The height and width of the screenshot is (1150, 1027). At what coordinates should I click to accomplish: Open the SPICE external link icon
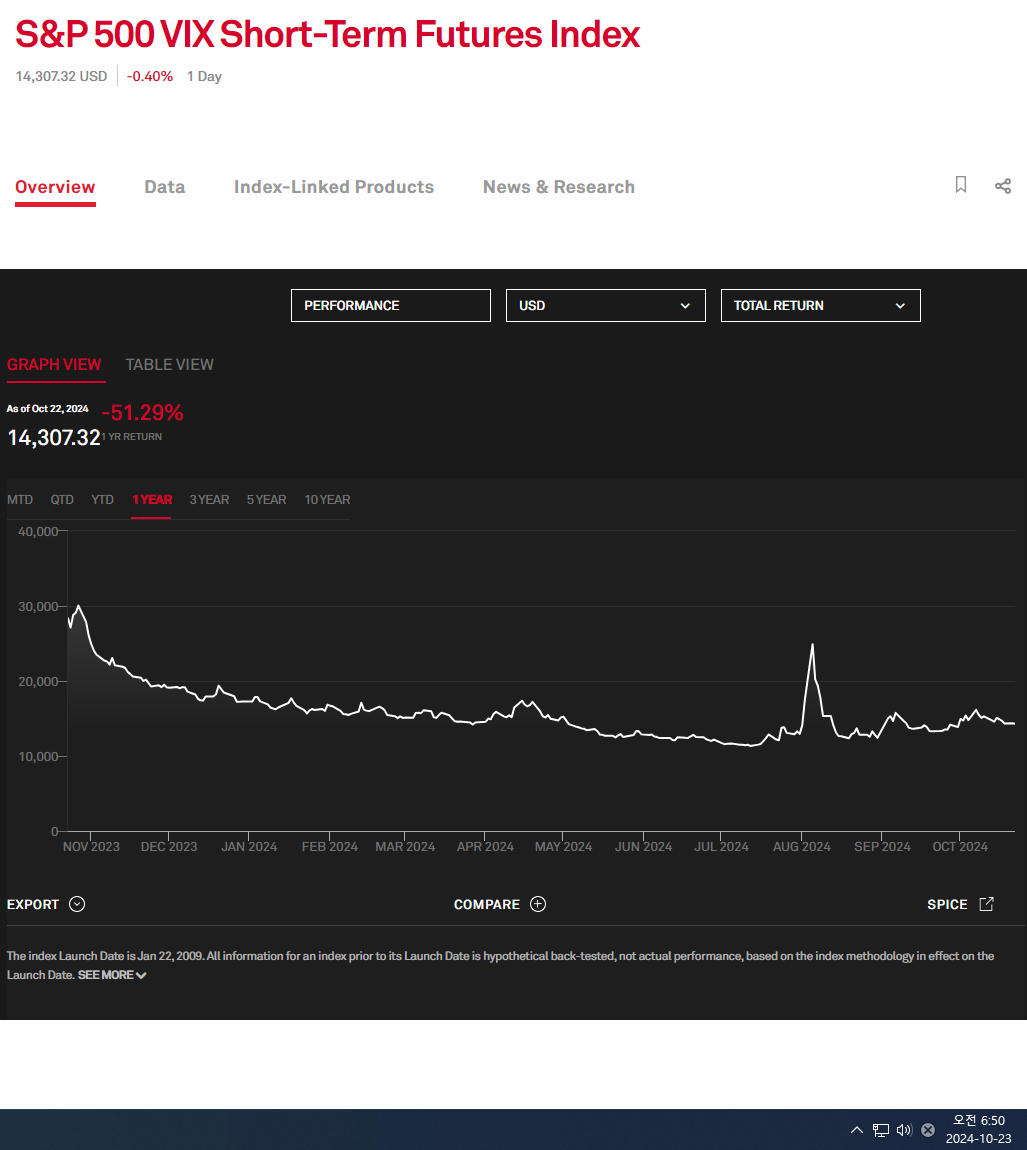(987, 904)
